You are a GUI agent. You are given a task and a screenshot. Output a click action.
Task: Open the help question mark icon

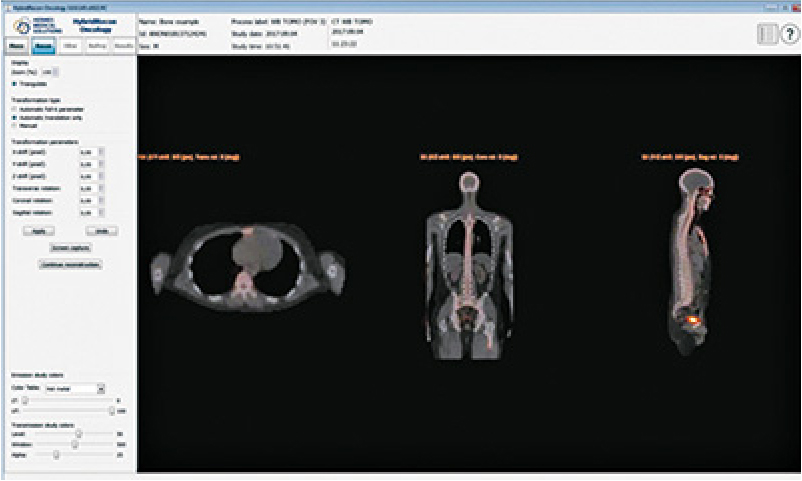pos(790,34)
